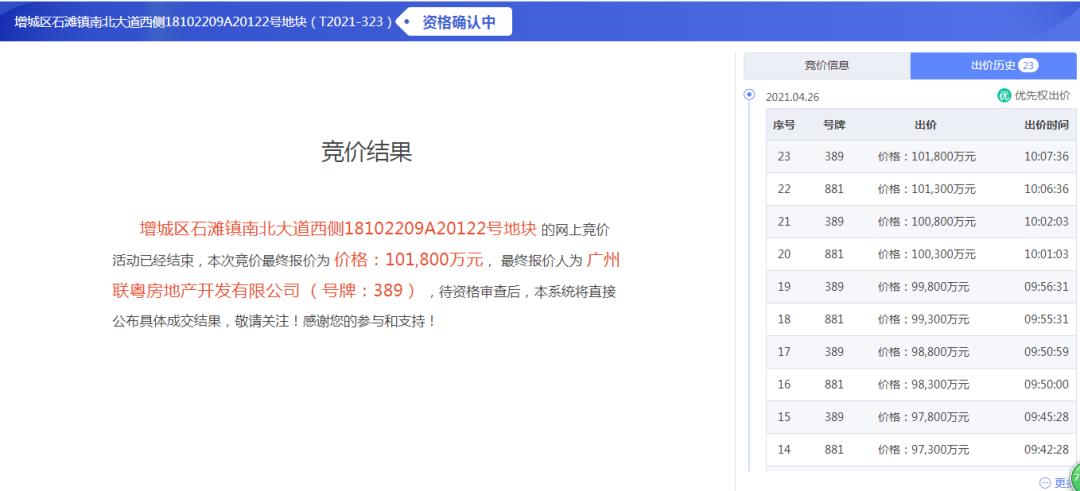This screenshot has width=1080, height=491.
Task: Click sequence number 22 in the table
Action: click(x=784, y=189)
